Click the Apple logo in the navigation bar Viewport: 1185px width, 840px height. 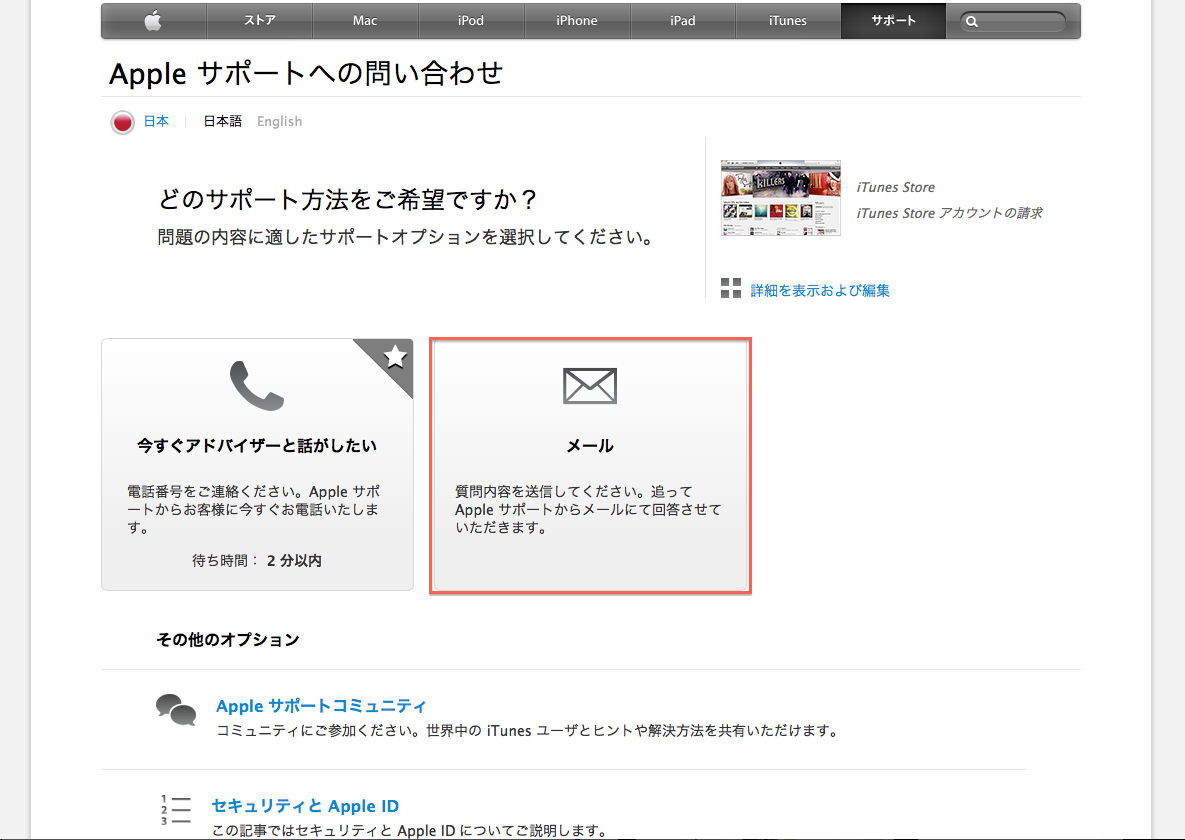click(x=152, y=20)
